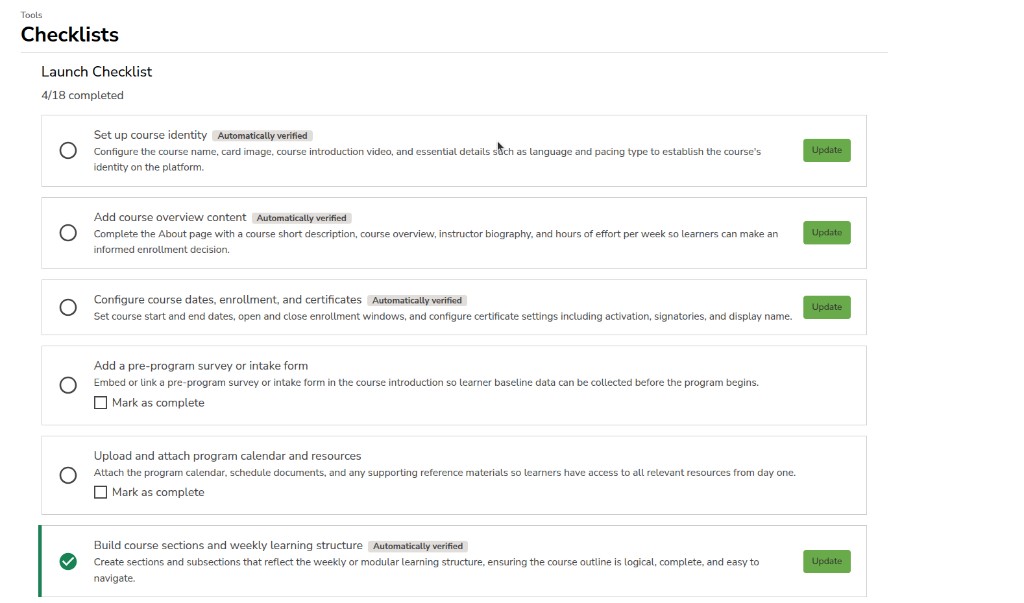Image resolution: width=1024 pixels, height=603 pixels.
Task: Click the 4/18 completed progress text
Action: (x=82, y=95)
